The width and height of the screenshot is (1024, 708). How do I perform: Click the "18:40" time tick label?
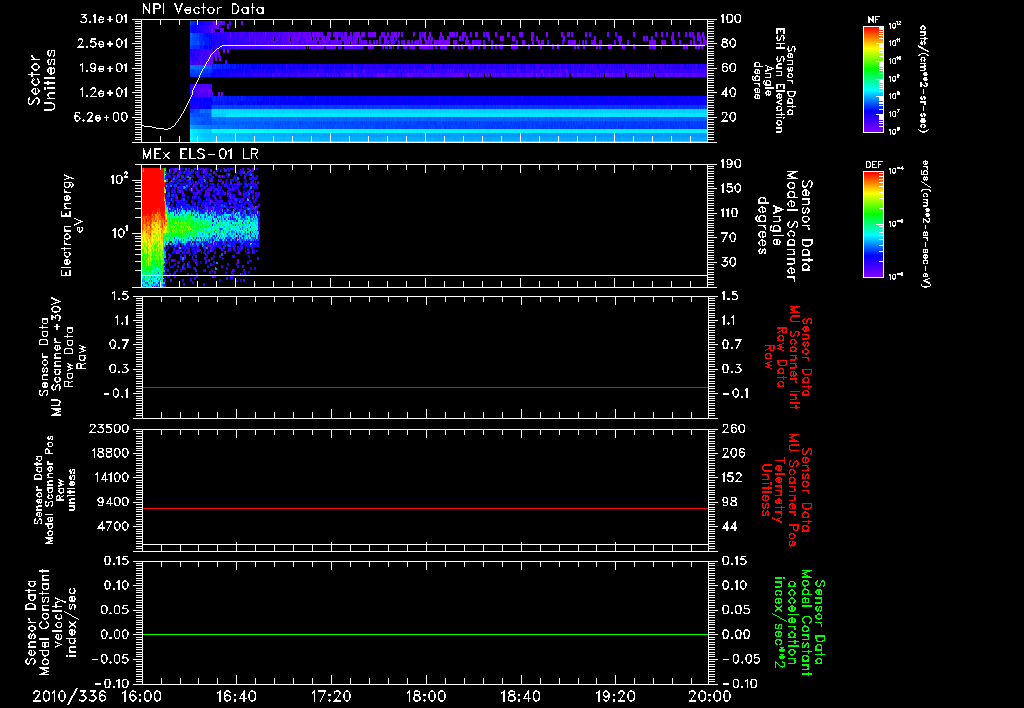coord(520,696)
